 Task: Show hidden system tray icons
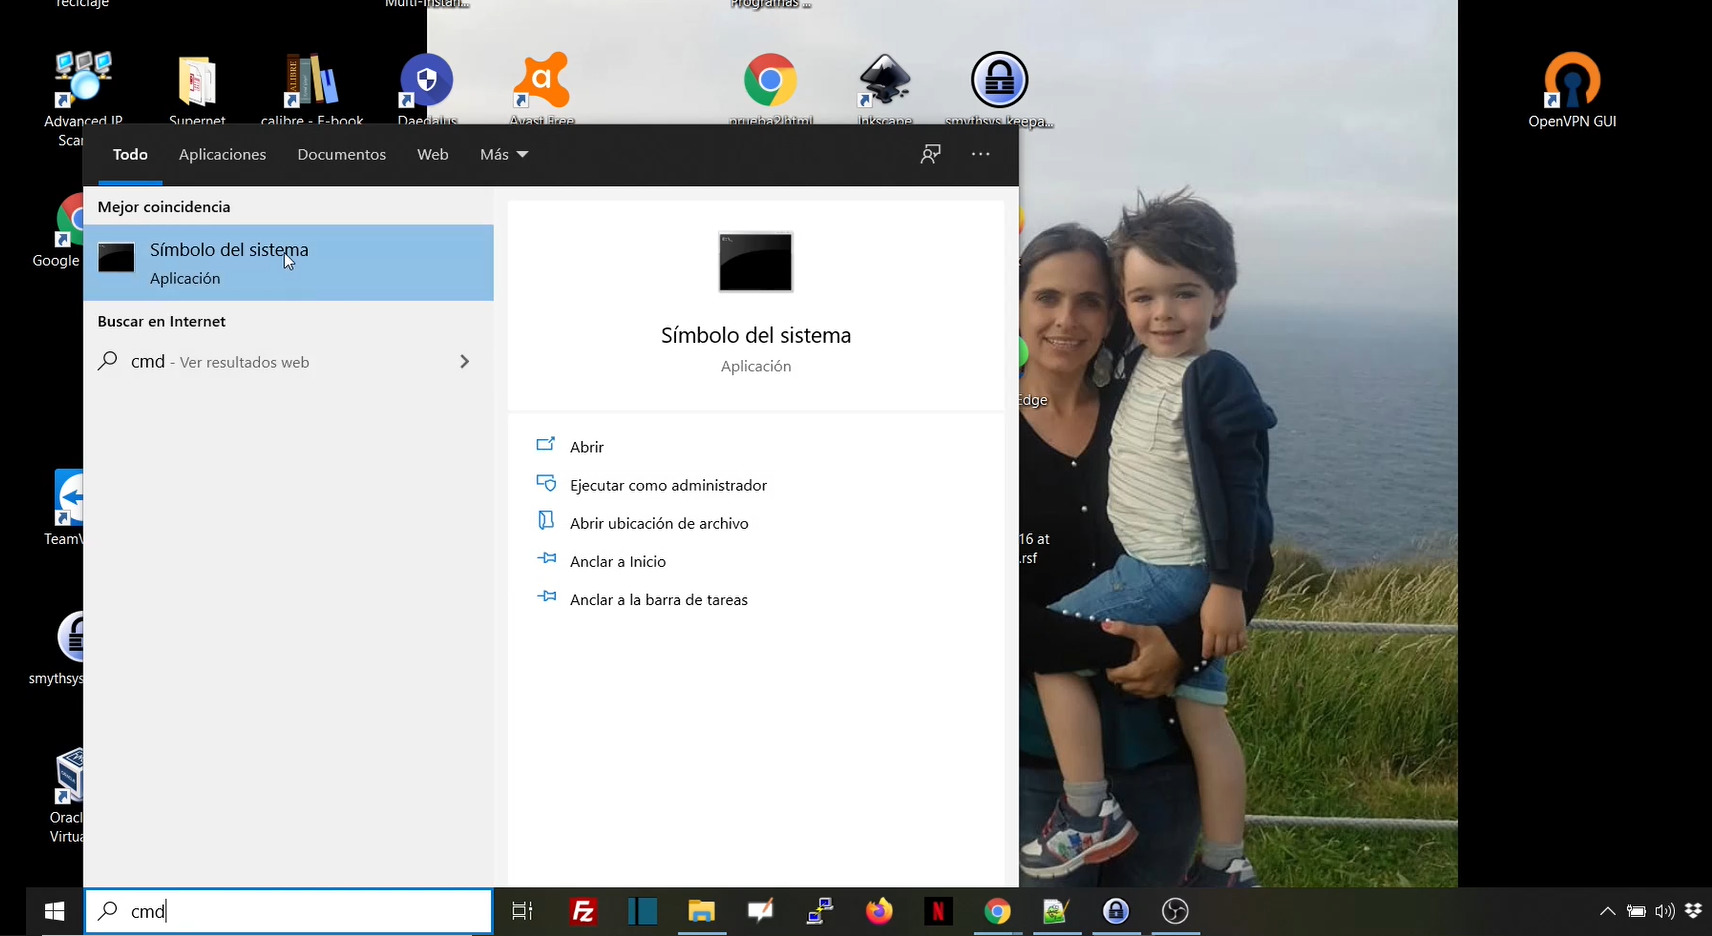point(1607,911)
